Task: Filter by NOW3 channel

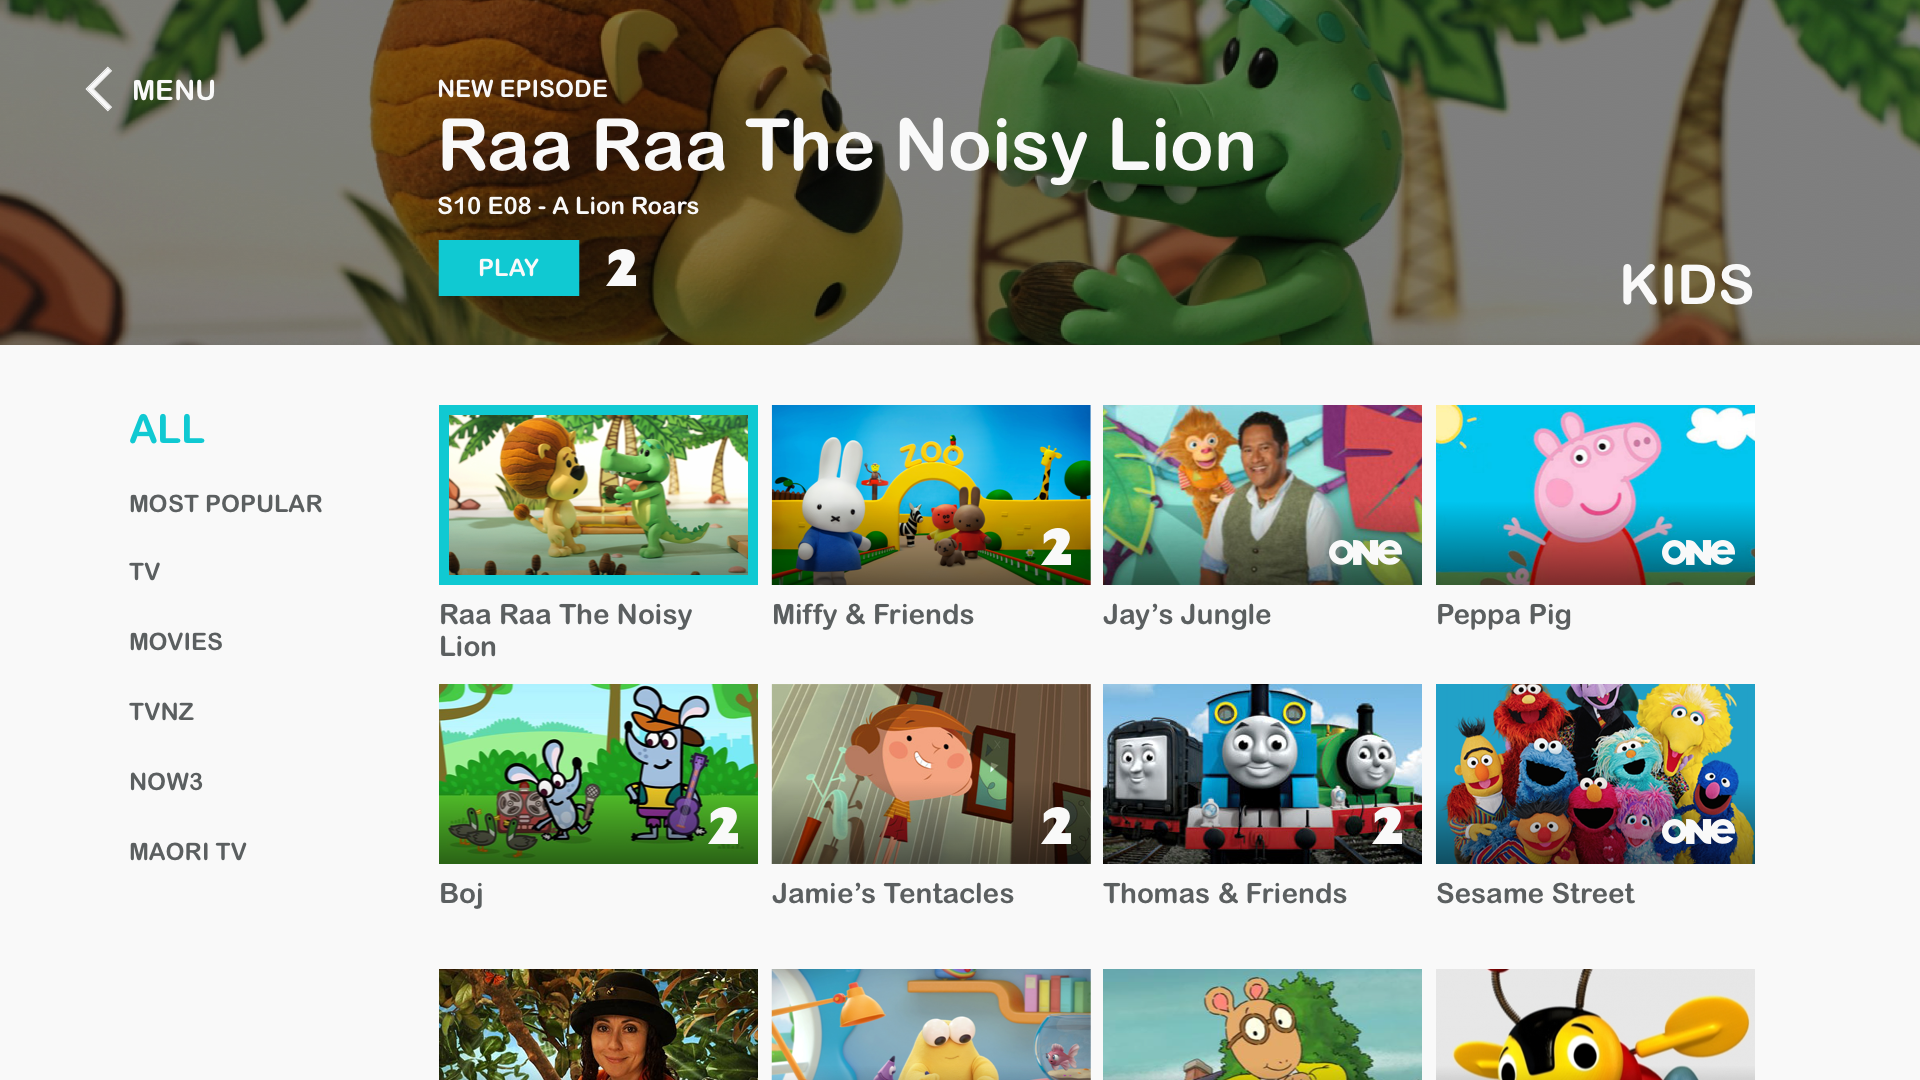Action: tap(166, 782)
